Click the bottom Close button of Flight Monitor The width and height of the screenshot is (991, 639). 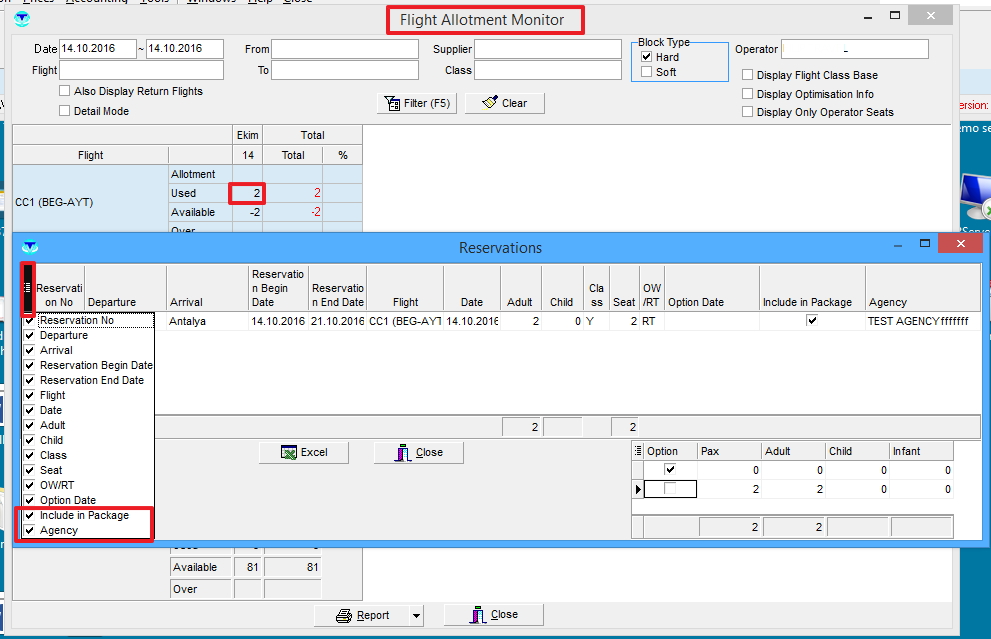[x=494, y=615]
